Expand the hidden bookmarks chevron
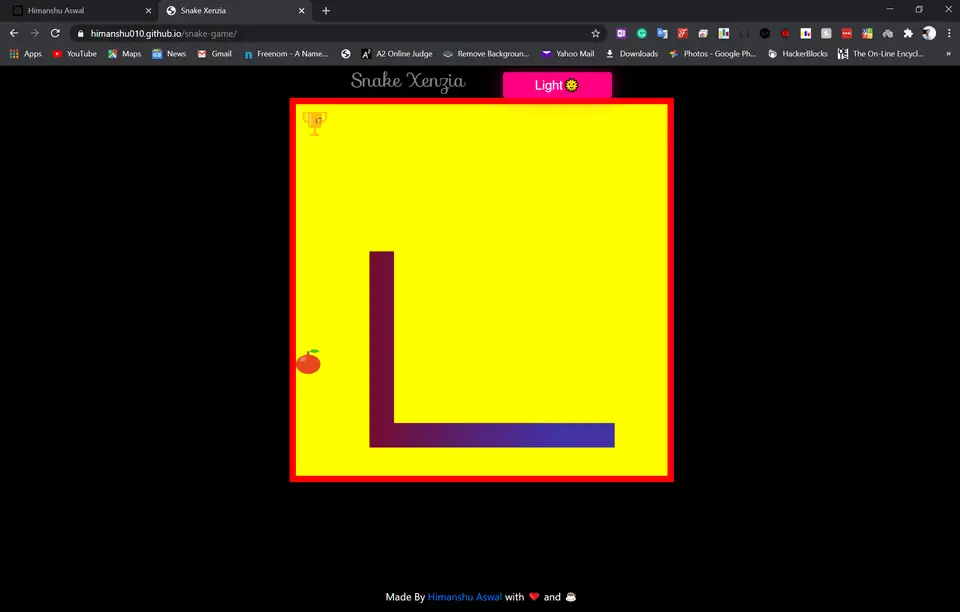 948,54
